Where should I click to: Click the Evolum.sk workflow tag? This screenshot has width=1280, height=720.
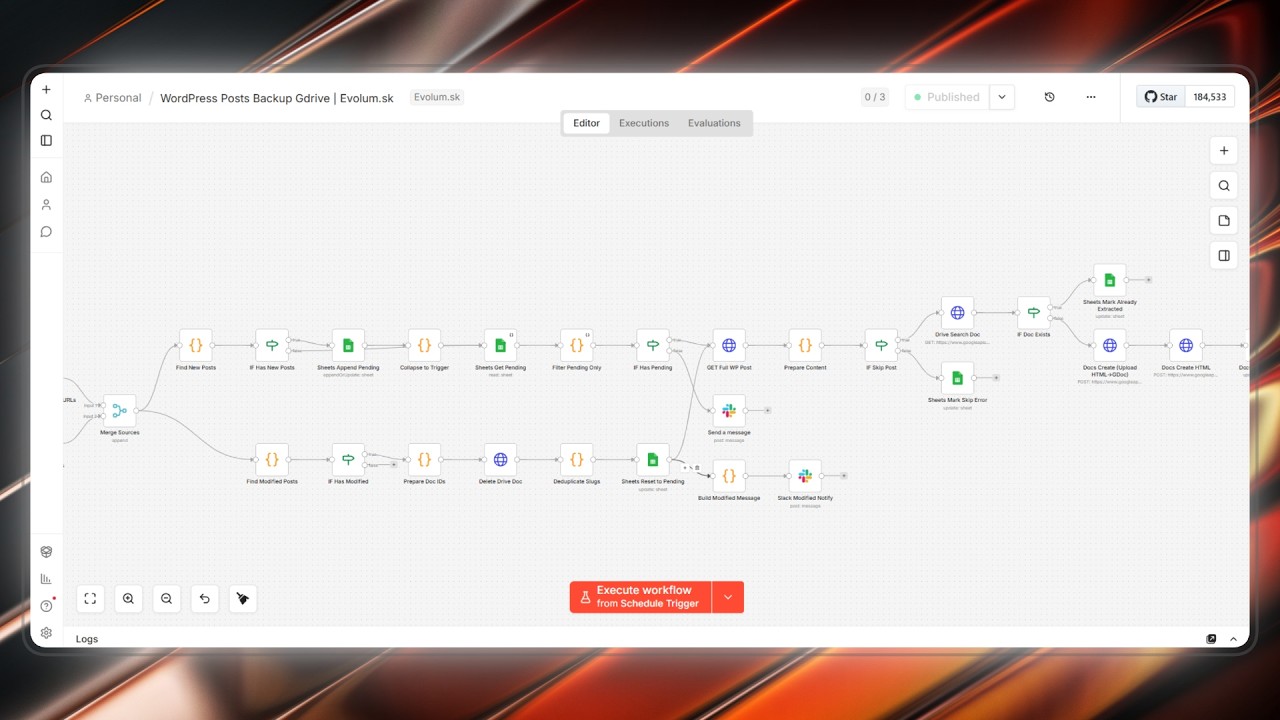(437, 97)
